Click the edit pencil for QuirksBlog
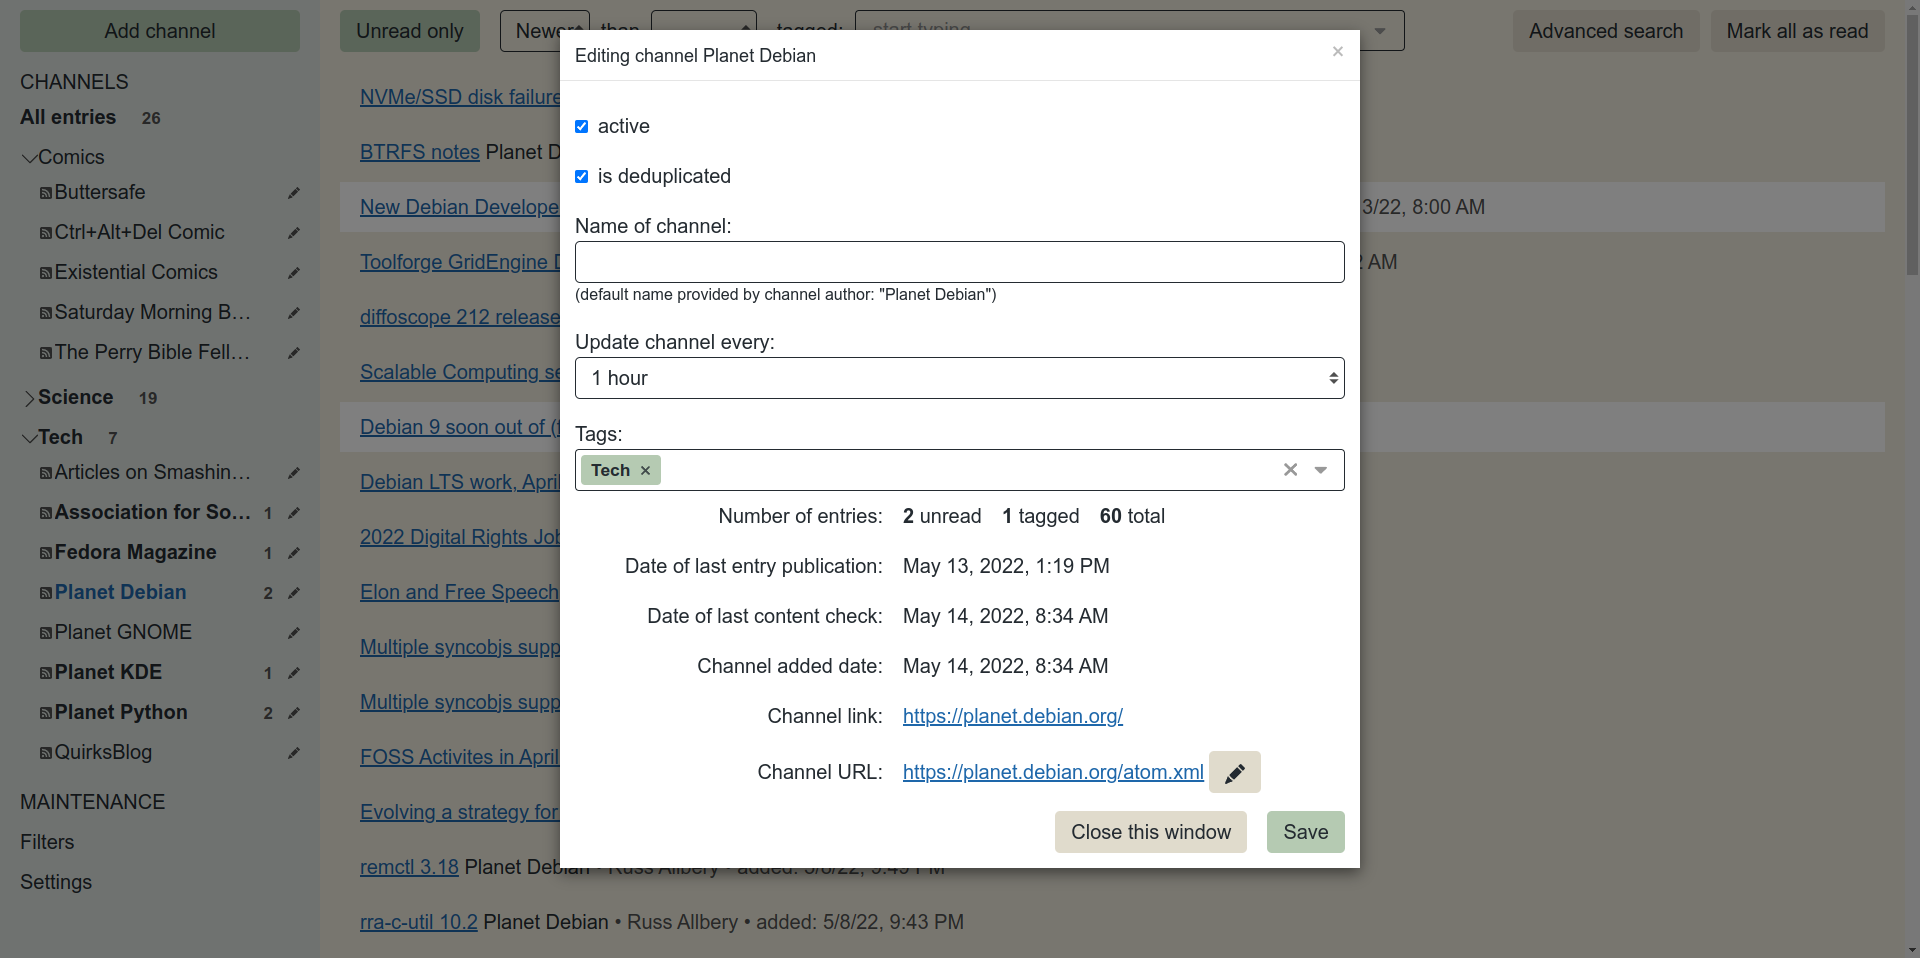1920x958 pixels. (x=293, y=753)
